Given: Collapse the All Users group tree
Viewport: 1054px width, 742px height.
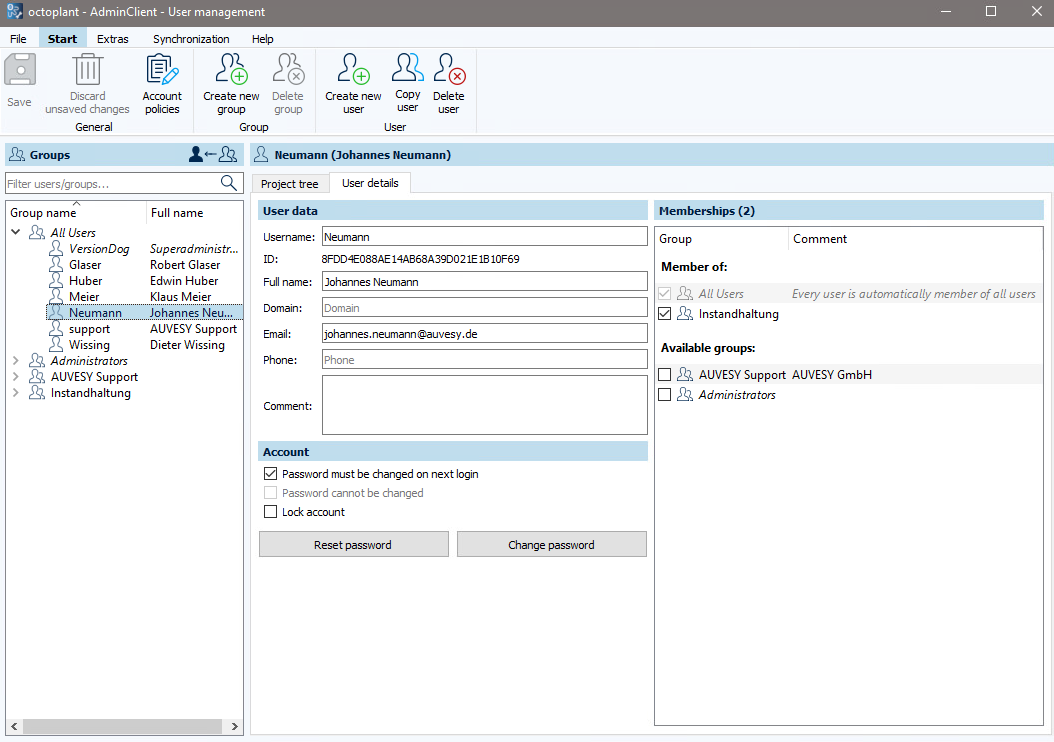Looking at the screenshot, I should pyautogui.click(x=16, y=232).
